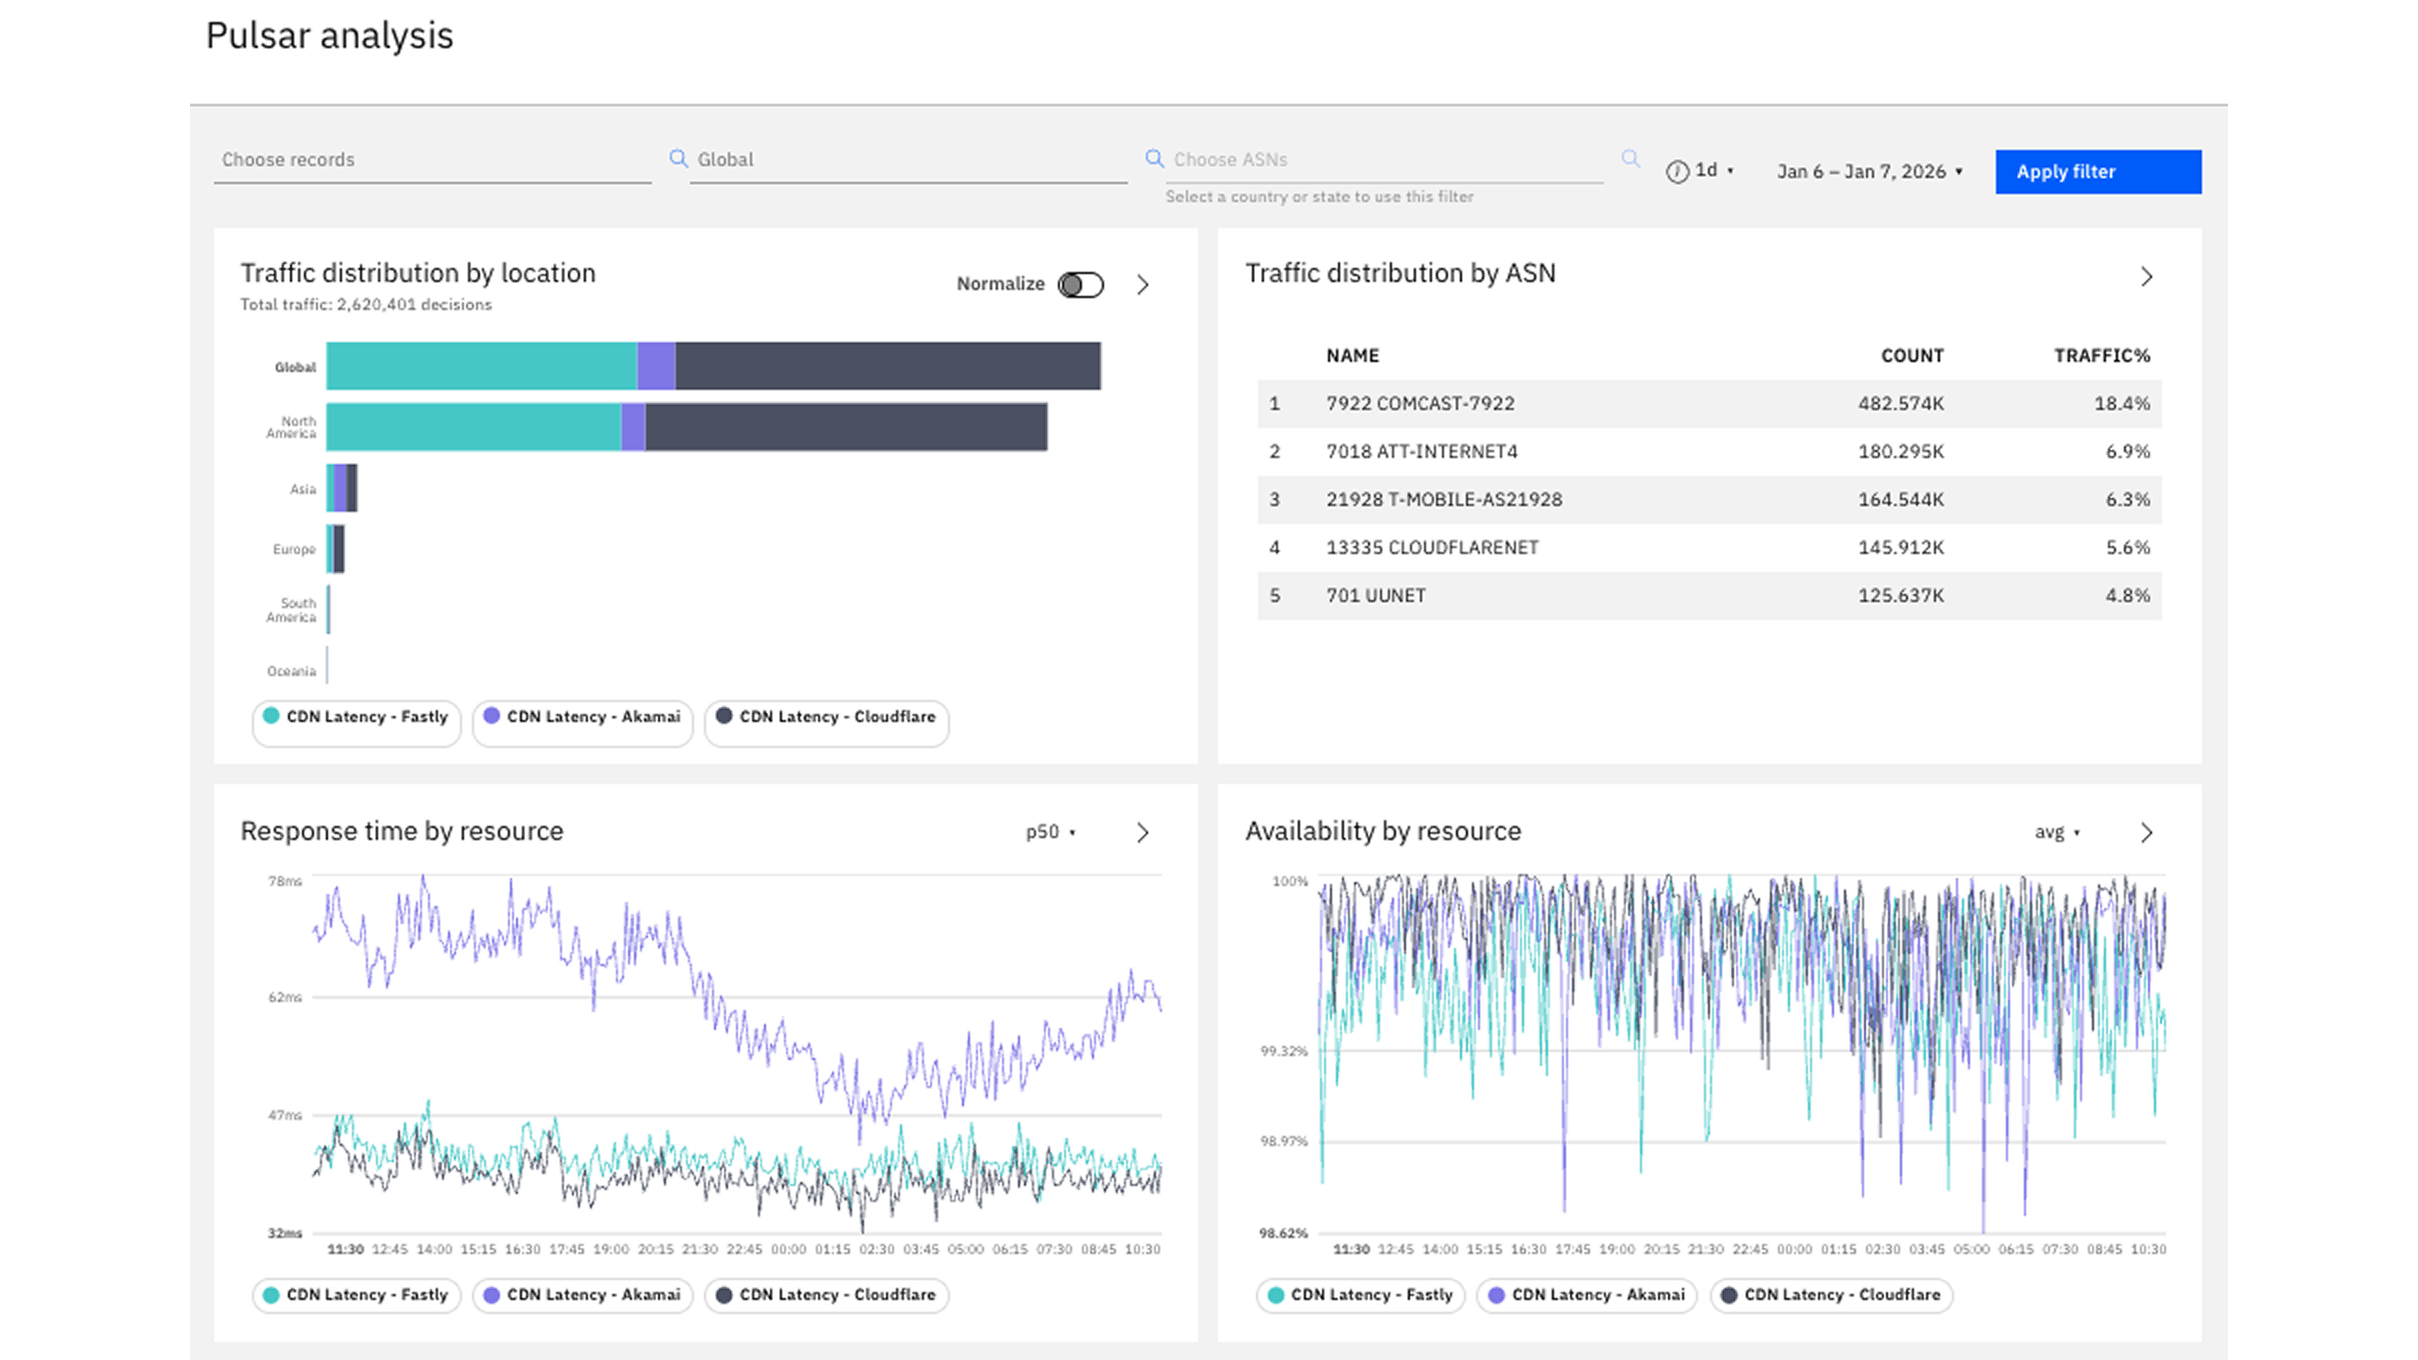Image resolution: width=2418 pixels, height=1360 pixels.
Task: Open the Jan 6 – Jan 7, 2026 date range dropdown
Action: click(1869, 172)
